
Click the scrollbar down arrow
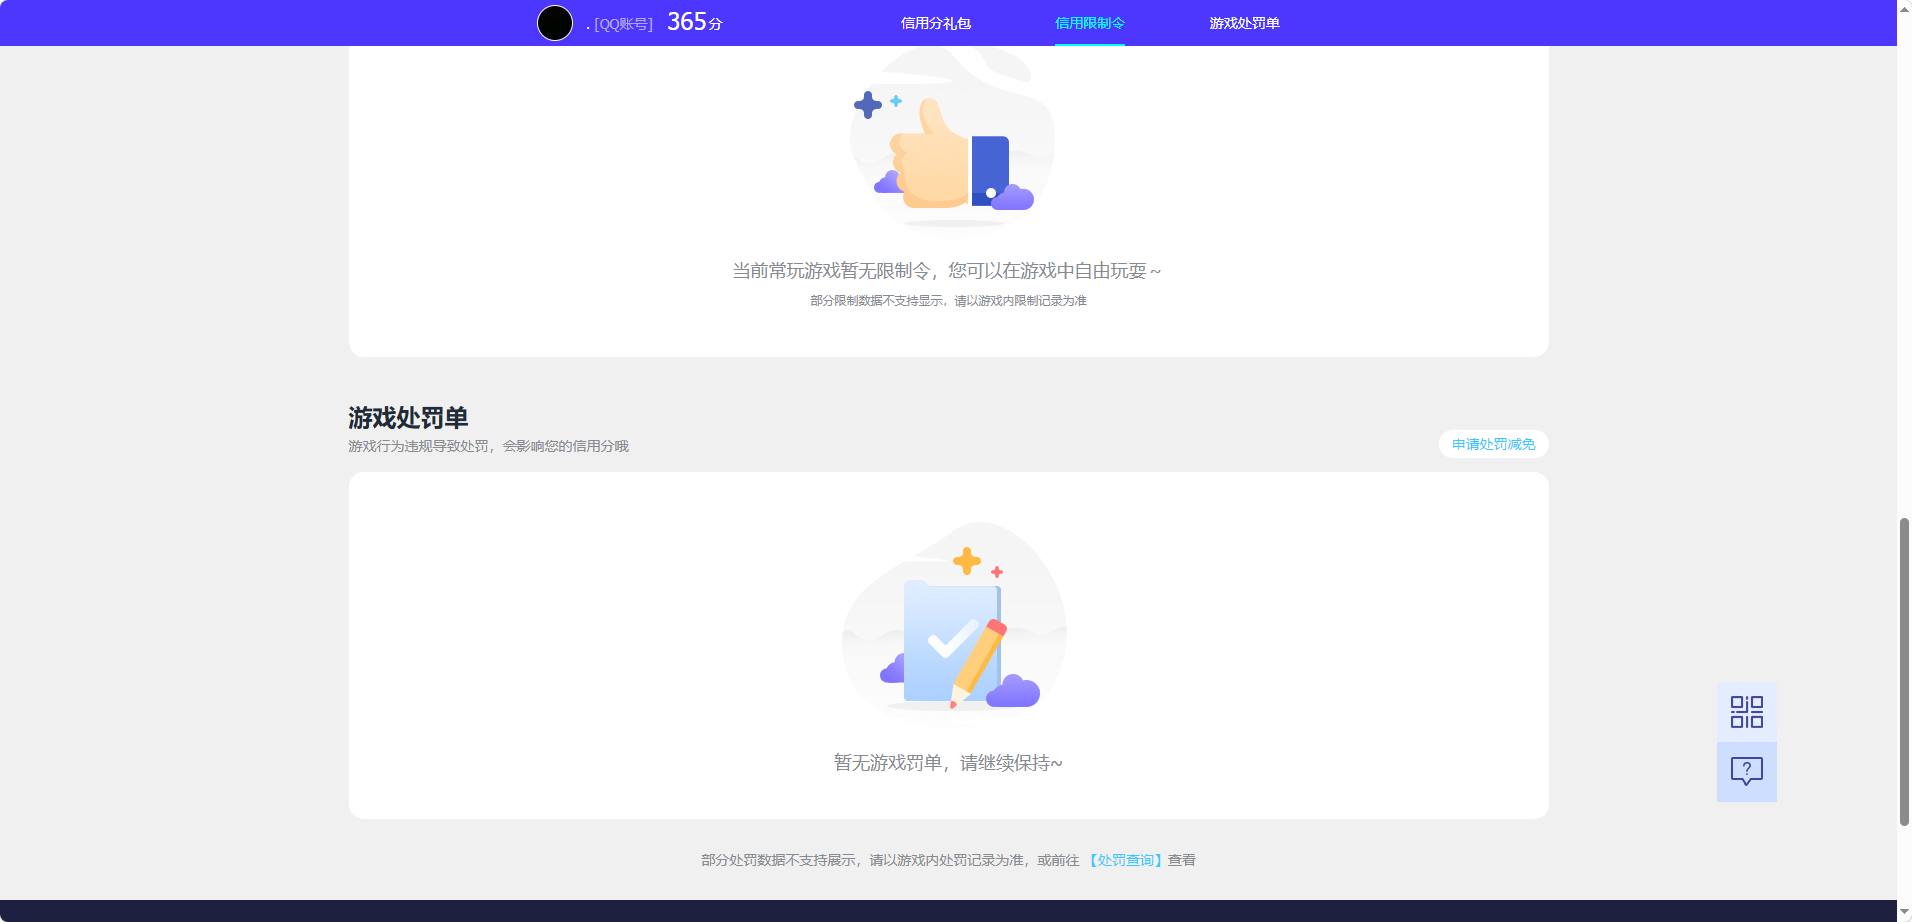(1904, 912)
